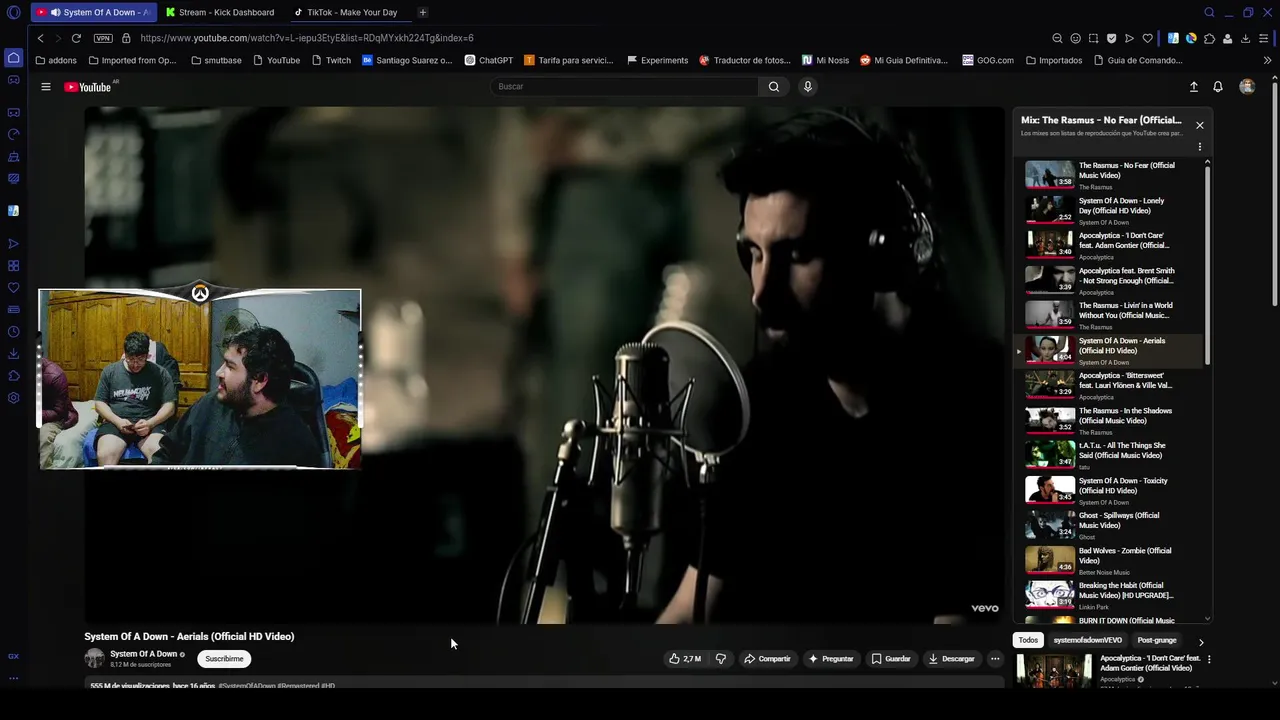Image resolution: width=1280 pixels, height=720 pixels.
Task: Open the Opera GX main menu logo
Action: [x=13, y=12]
